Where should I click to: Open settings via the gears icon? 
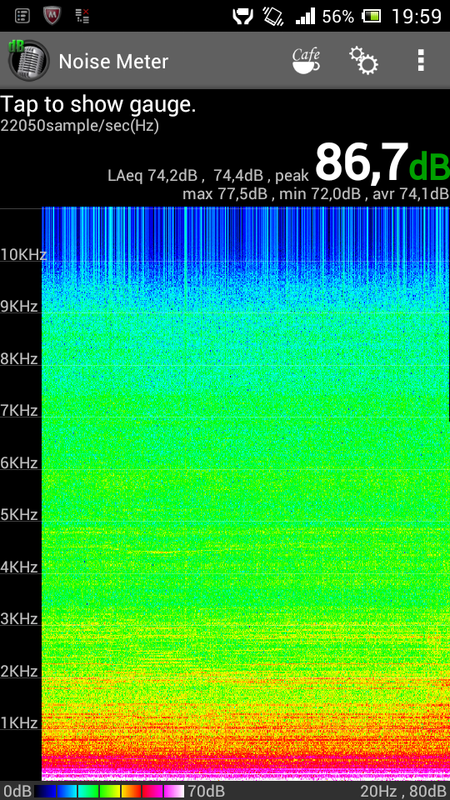tap(364, 61)
